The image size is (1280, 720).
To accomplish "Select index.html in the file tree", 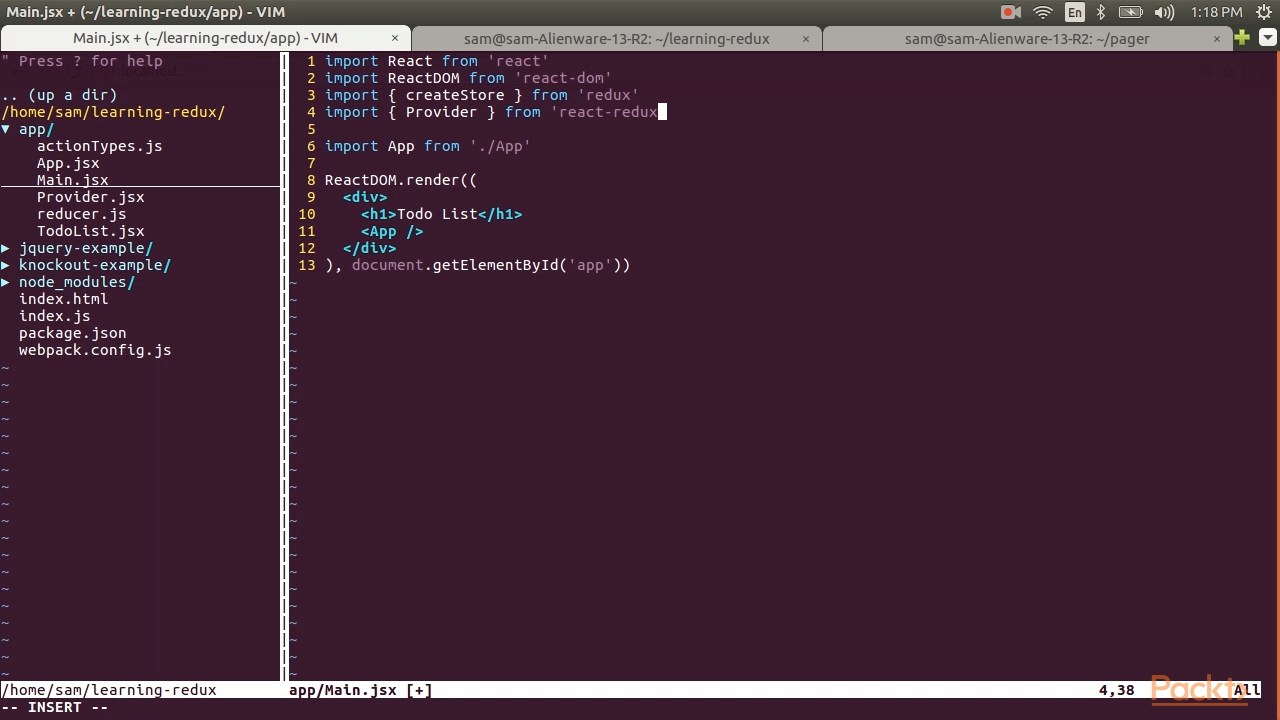I will point(63,299).
